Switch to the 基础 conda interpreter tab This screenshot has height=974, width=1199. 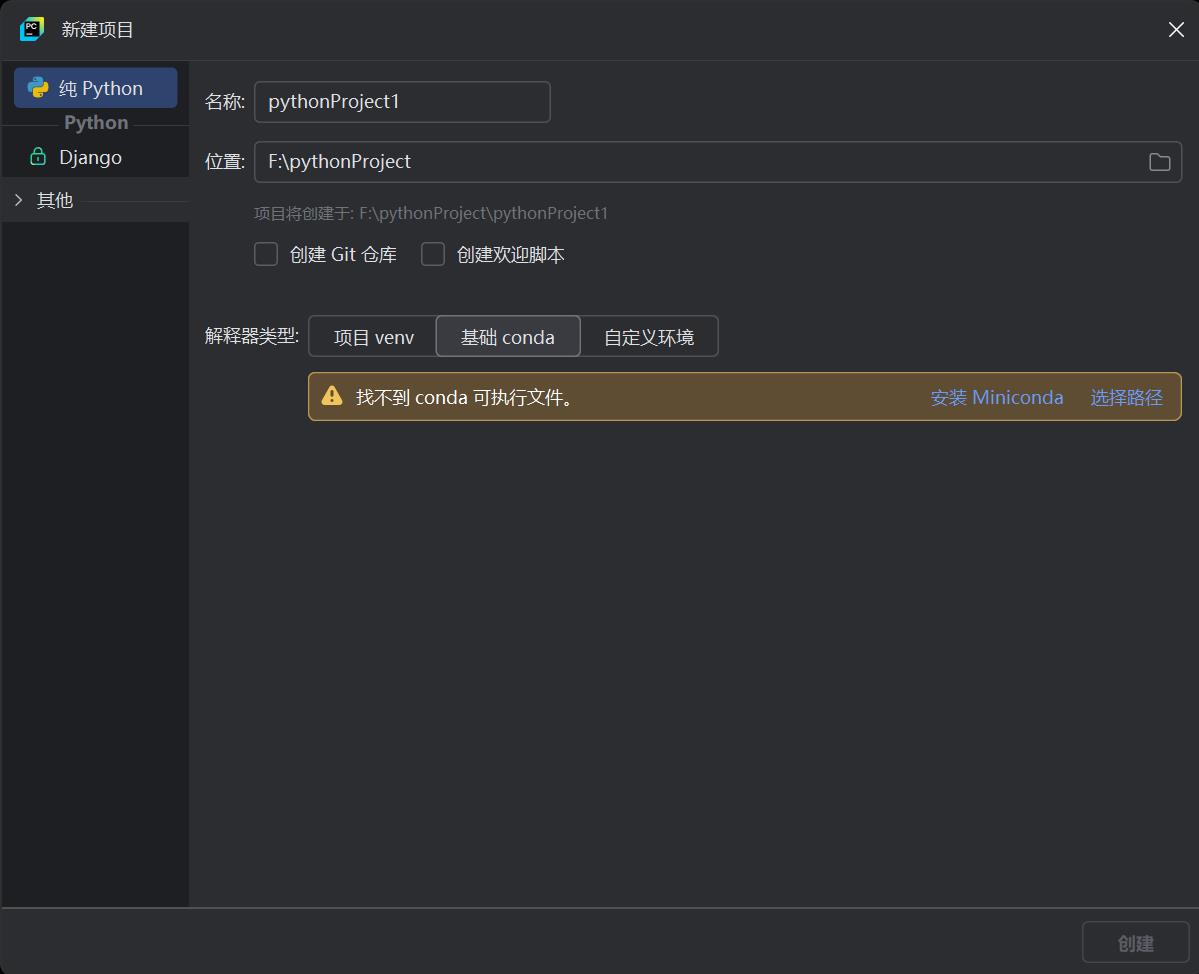click(x=508, y=336)
